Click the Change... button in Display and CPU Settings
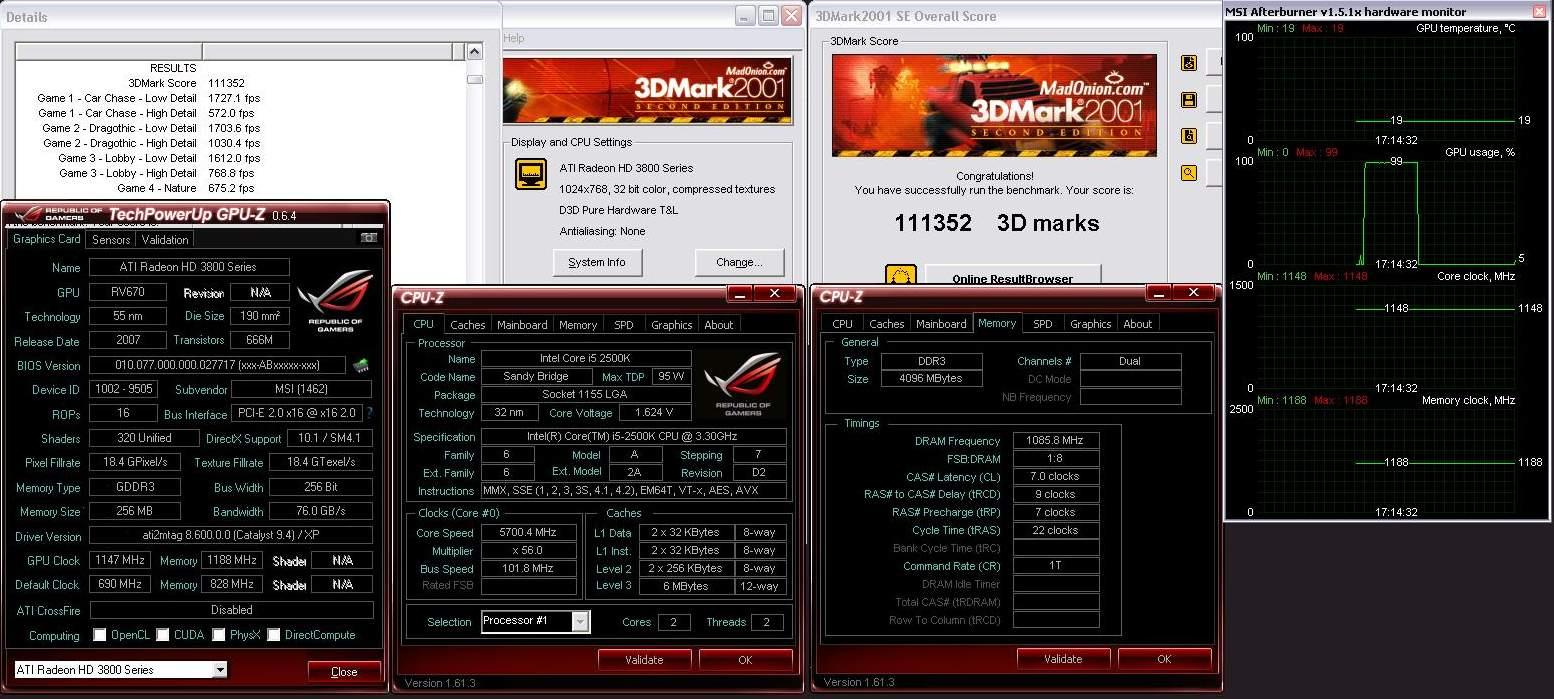This screenshot has width=1554, height=699. coord(739,262)
